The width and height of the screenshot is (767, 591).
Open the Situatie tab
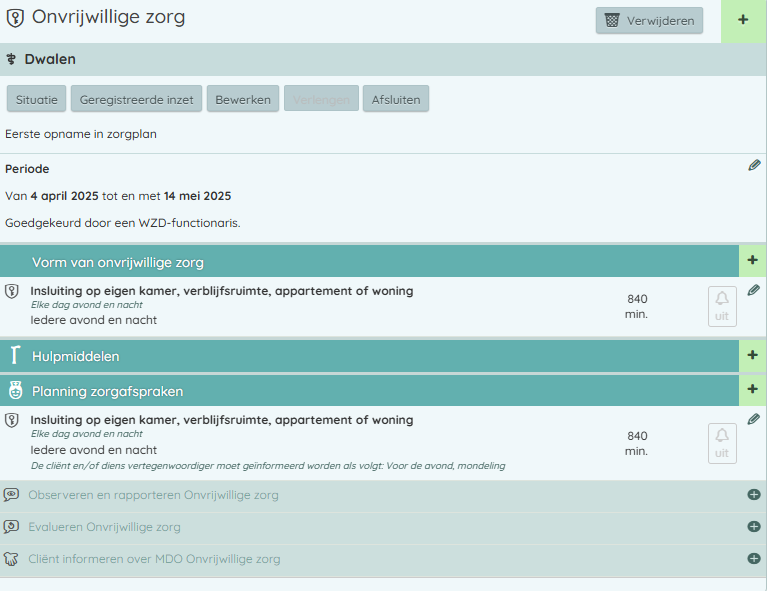point(37,99)
